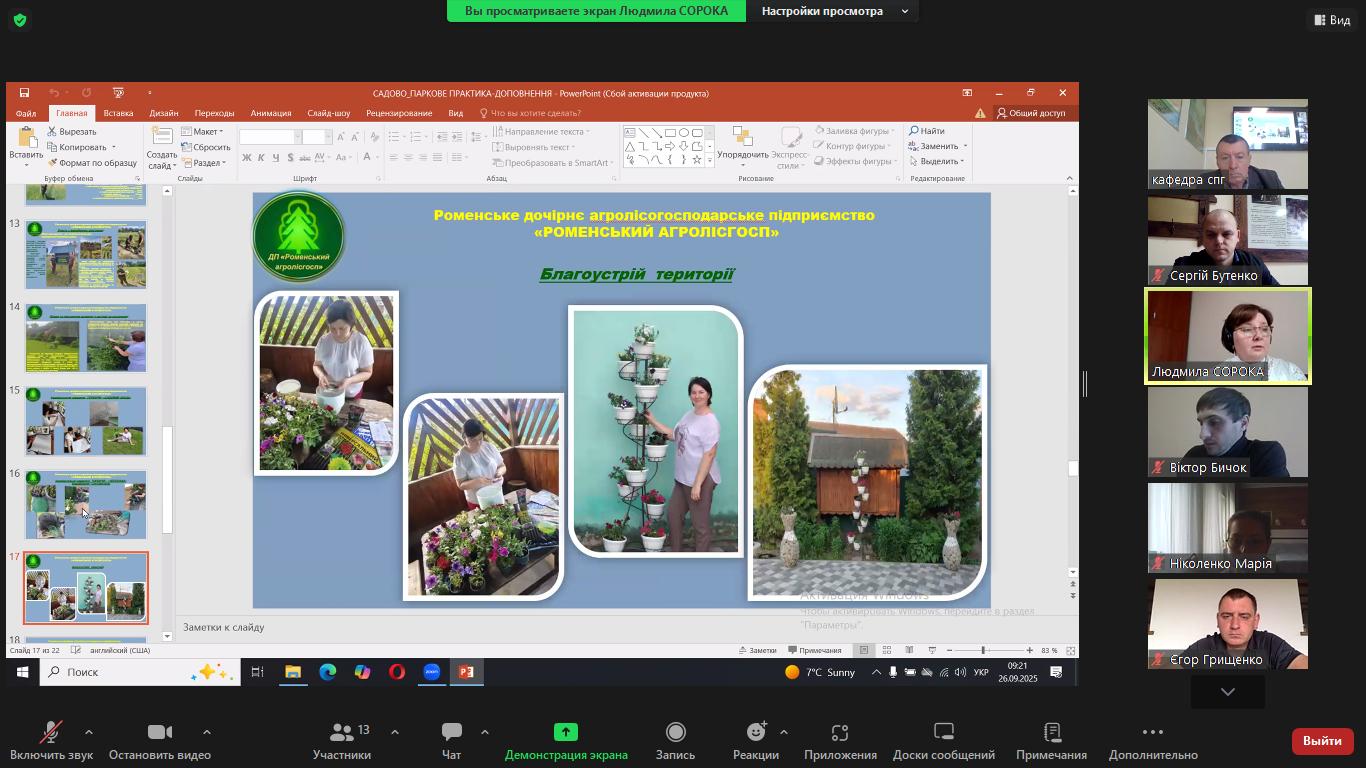Click the PowerPoint icon in Windows taskbar
Image resolution: width=1366 pixels, height=768 pixels.
coord(465,672)
